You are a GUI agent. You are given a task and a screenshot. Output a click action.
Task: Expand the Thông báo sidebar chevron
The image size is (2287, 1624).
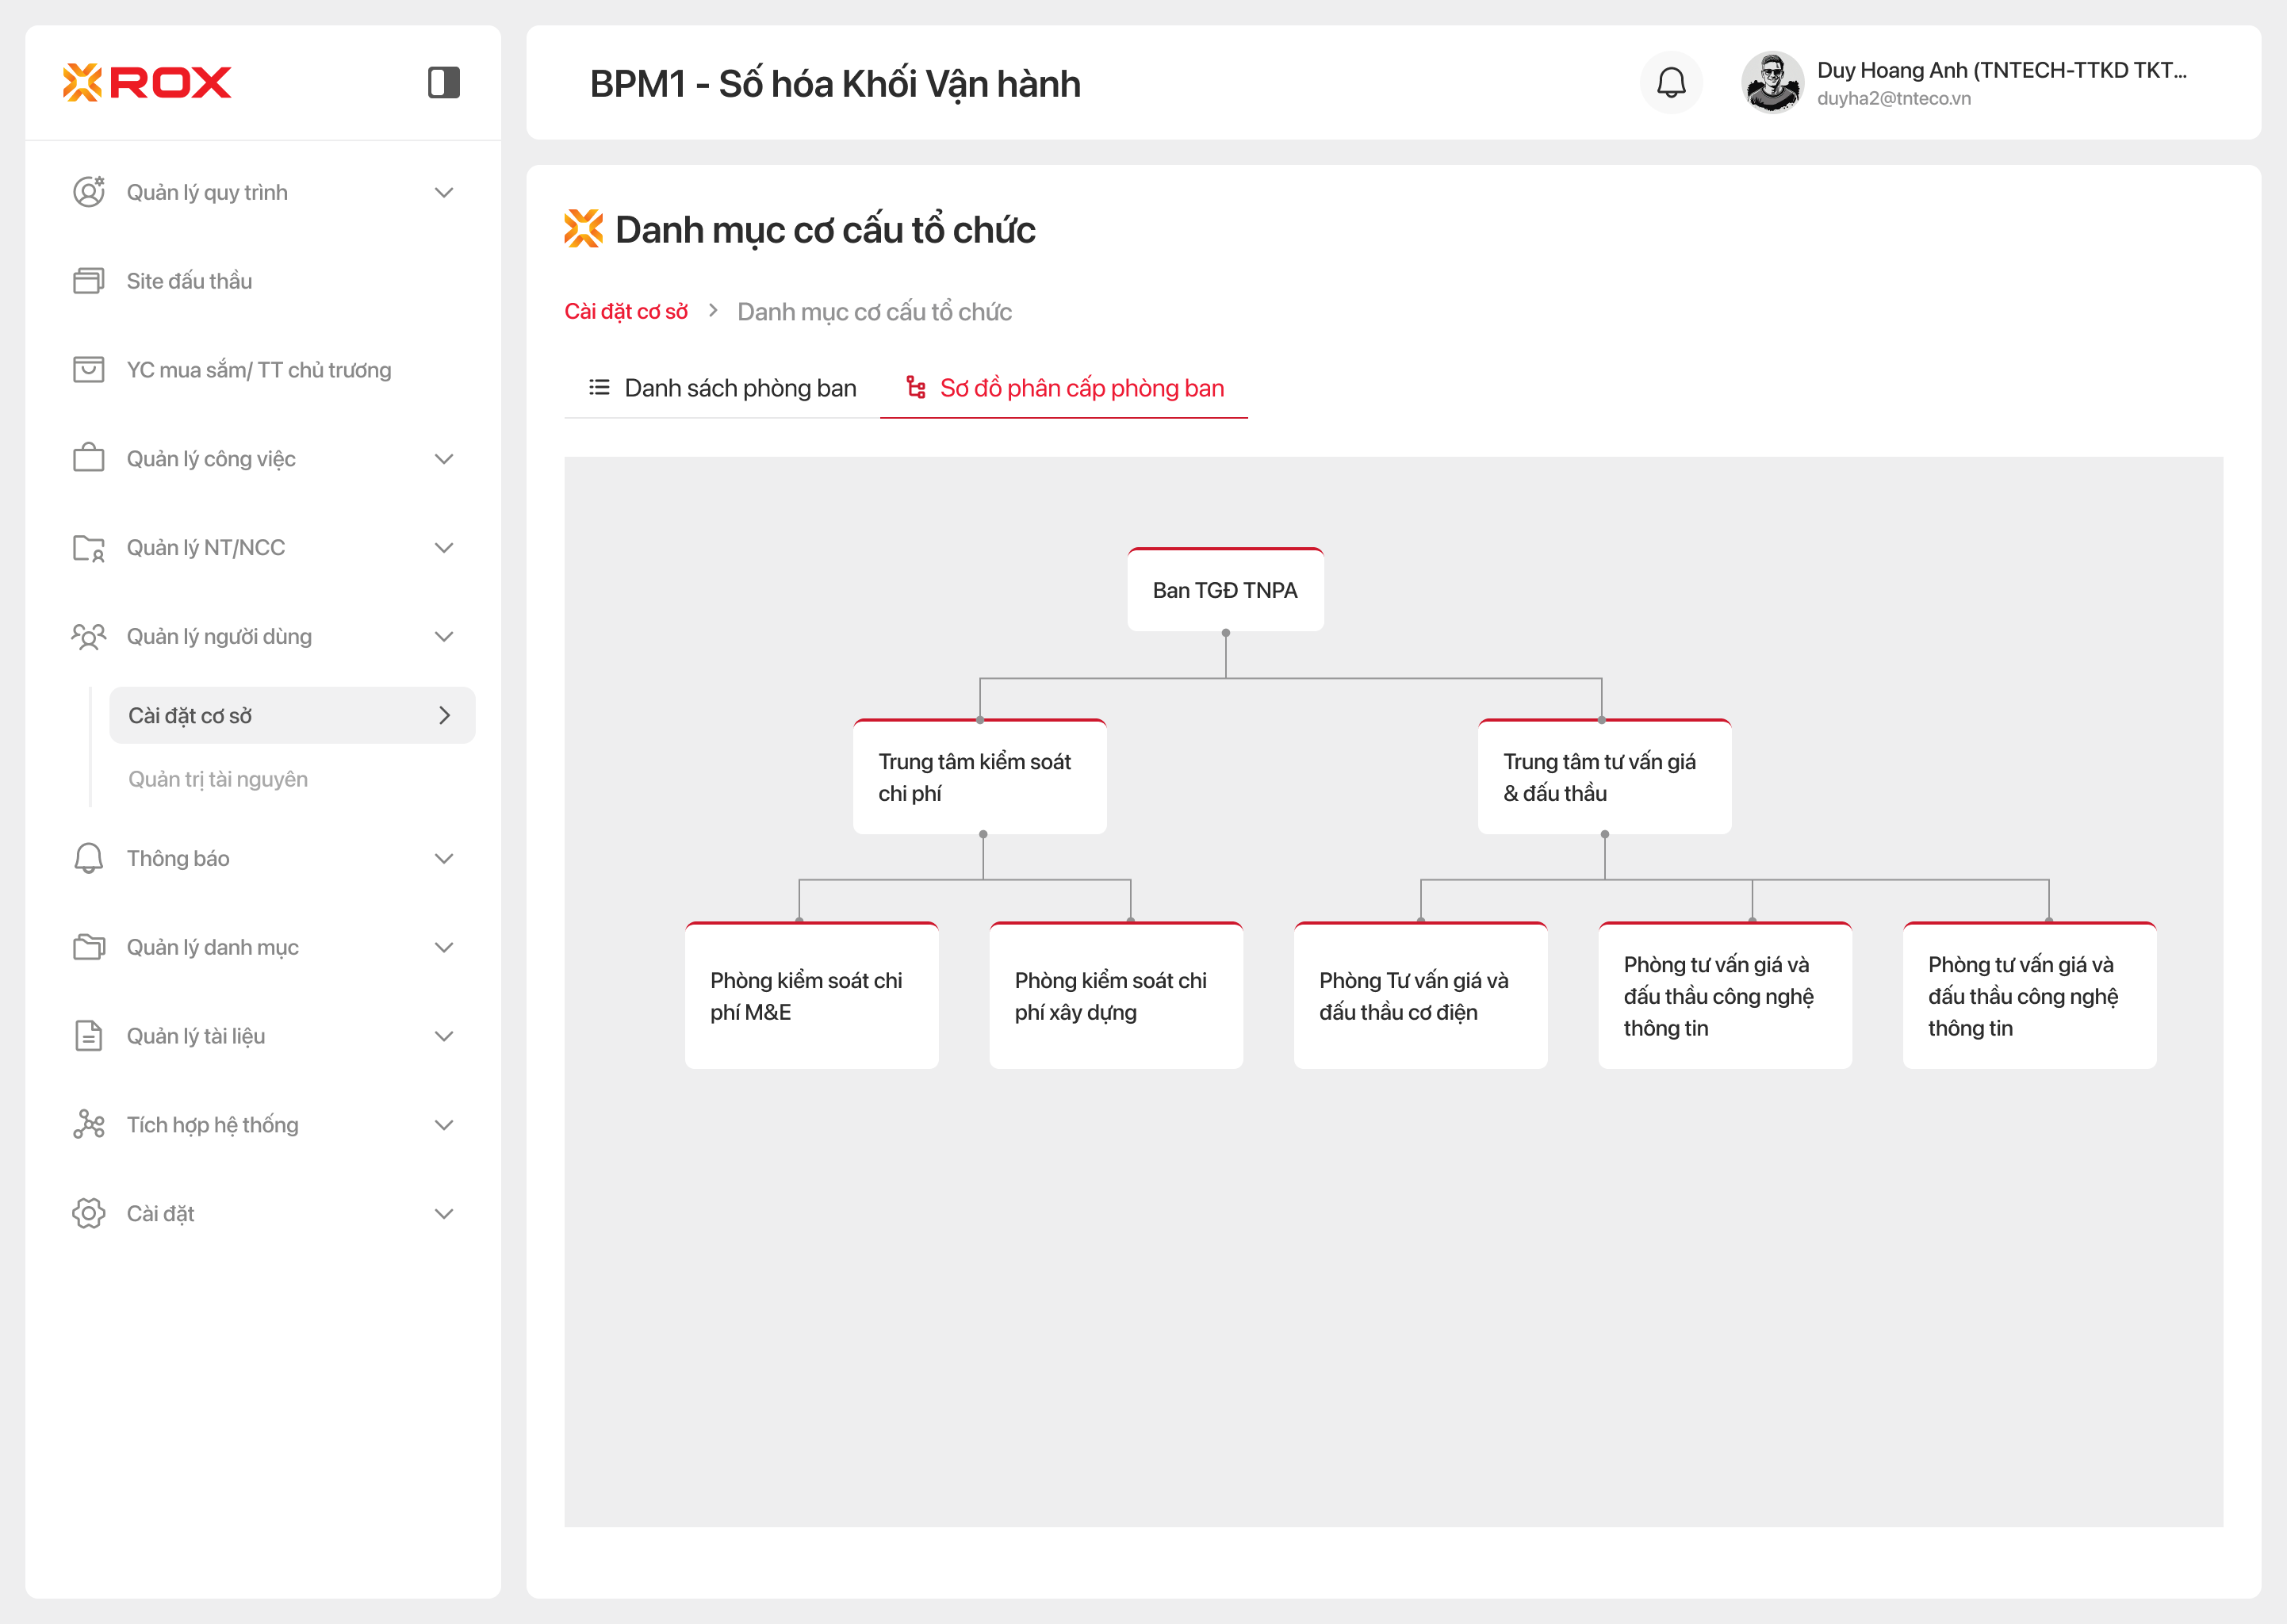point(444,859)
